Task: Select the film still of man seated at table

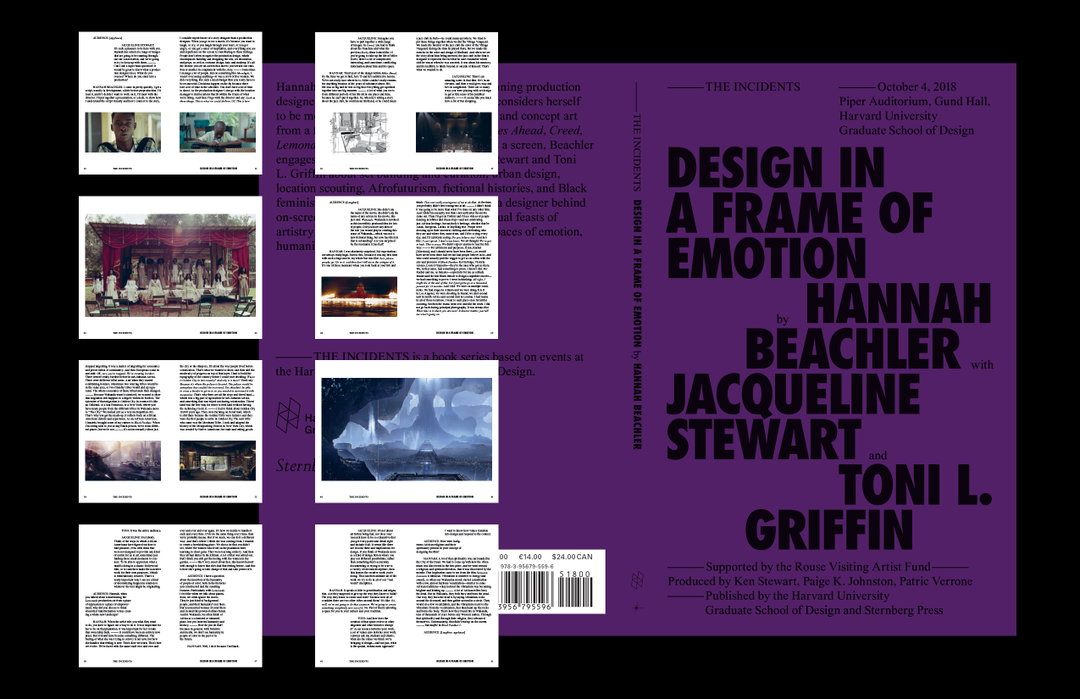Action: click(x=217, y=132)
